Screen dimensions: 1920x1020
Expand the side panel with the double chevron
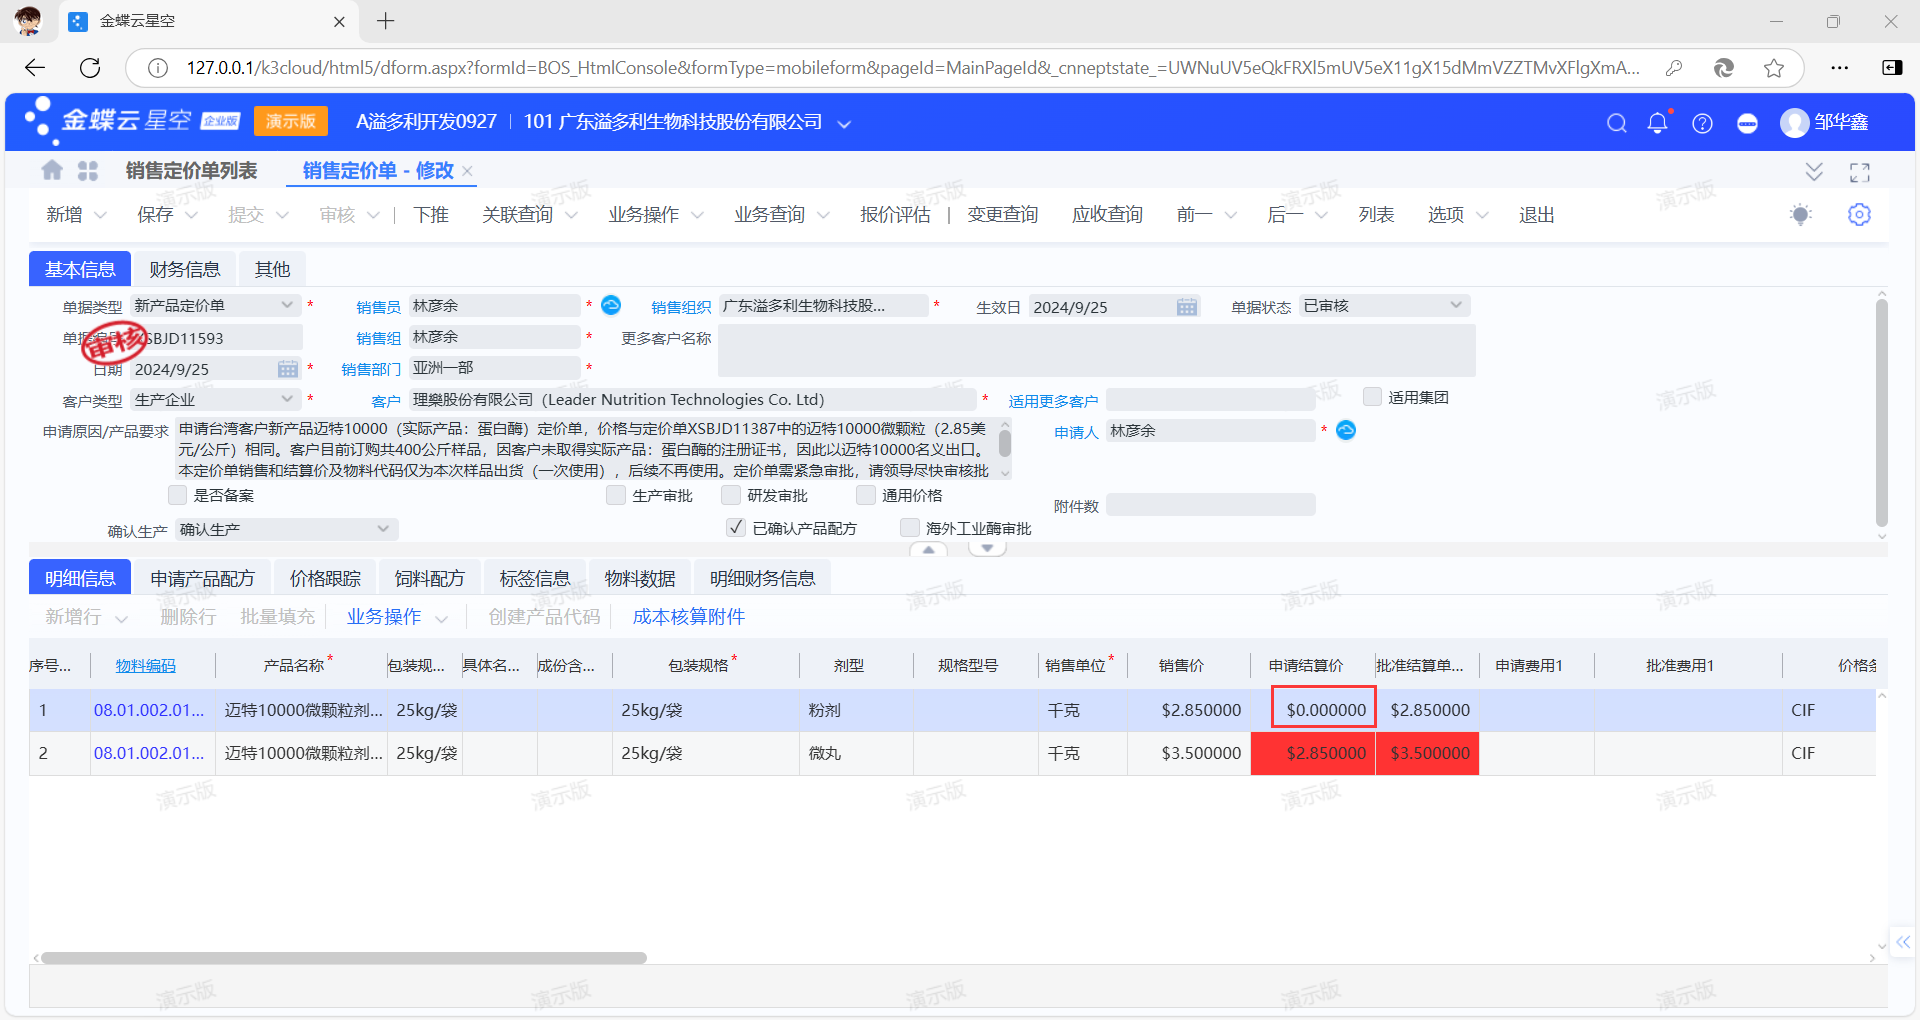click(1903, 942)
